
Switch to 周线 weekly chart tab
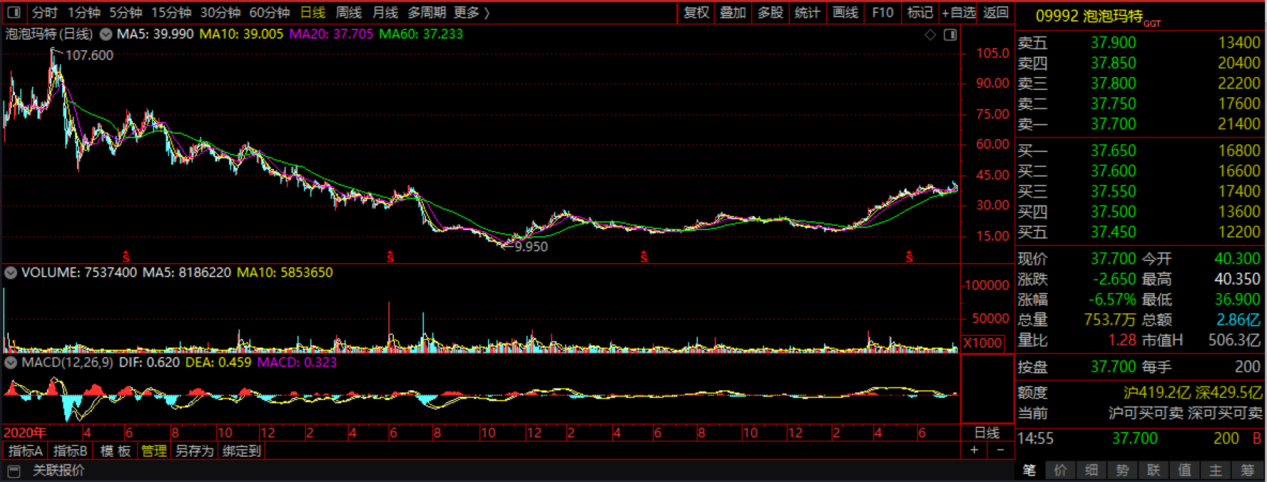(348, 13)
